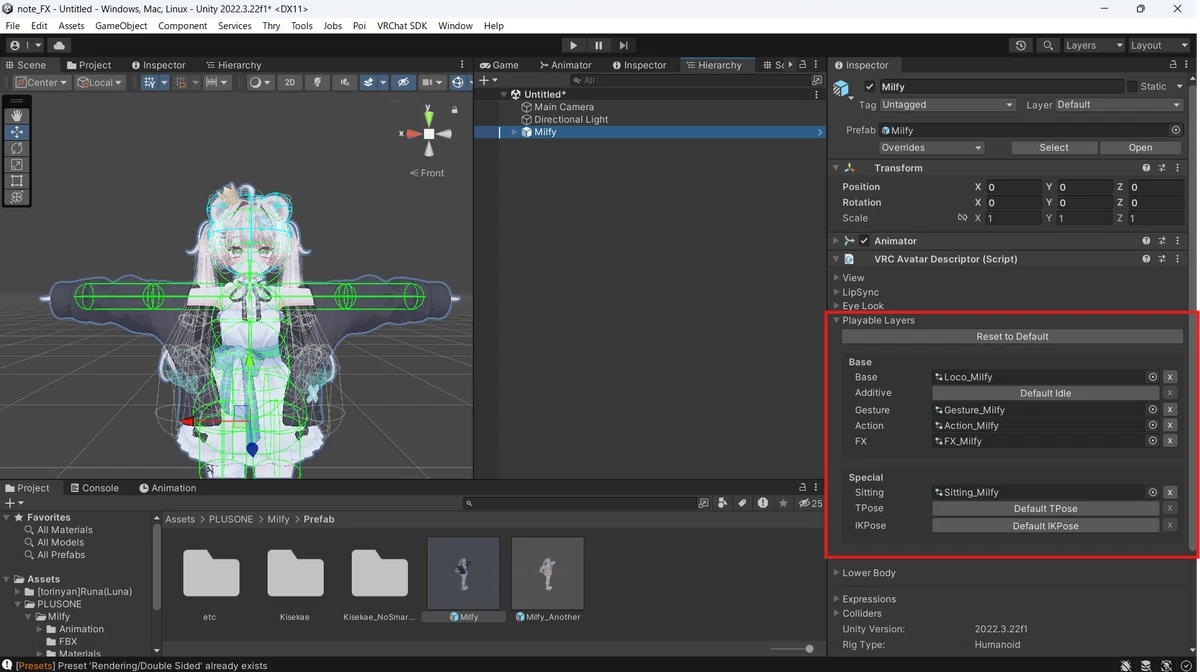1200x672 pixels.
Task: Click the Reset to Default button
Action: (1012, 337)
